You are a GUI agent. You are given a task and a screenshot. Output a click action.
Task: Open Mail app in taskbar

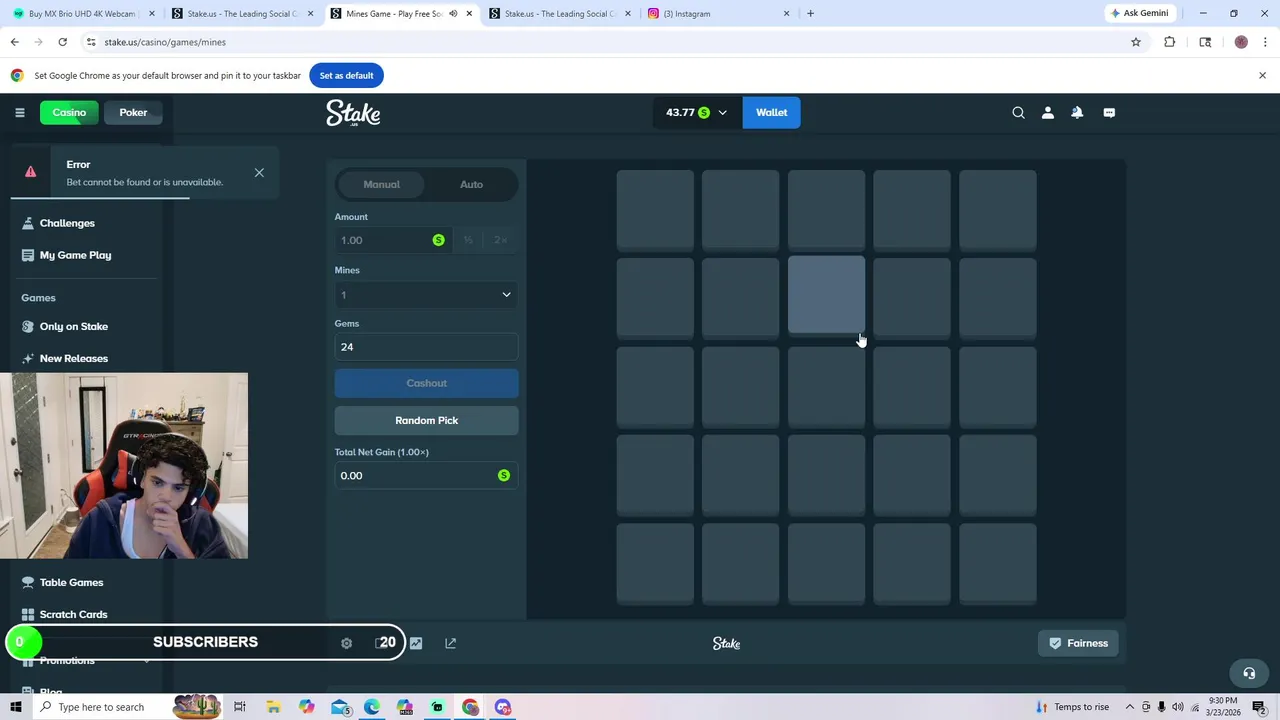(340, 707)
